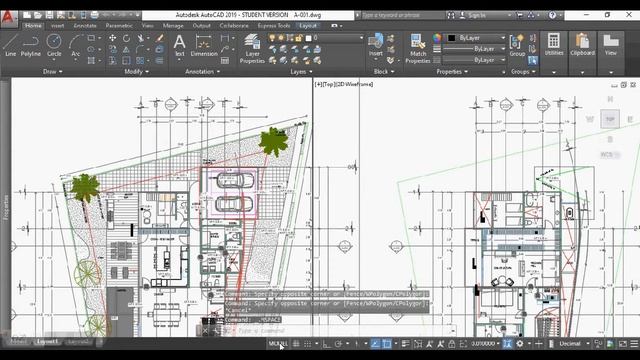This screenshot has height=360, width=640.
Task: Click the Insert block icon
Action: (376, 44)
